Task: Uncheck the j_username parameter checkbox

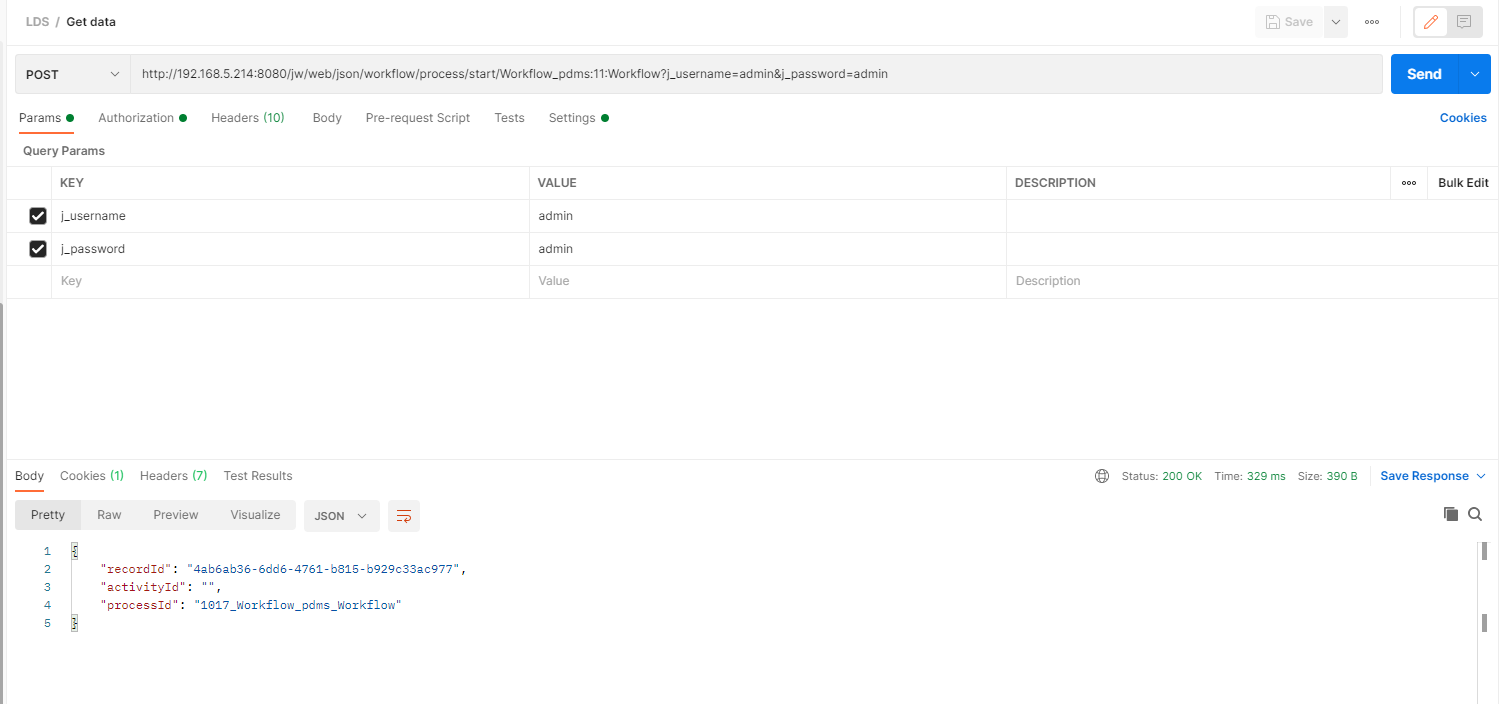Action: (38, 216)
